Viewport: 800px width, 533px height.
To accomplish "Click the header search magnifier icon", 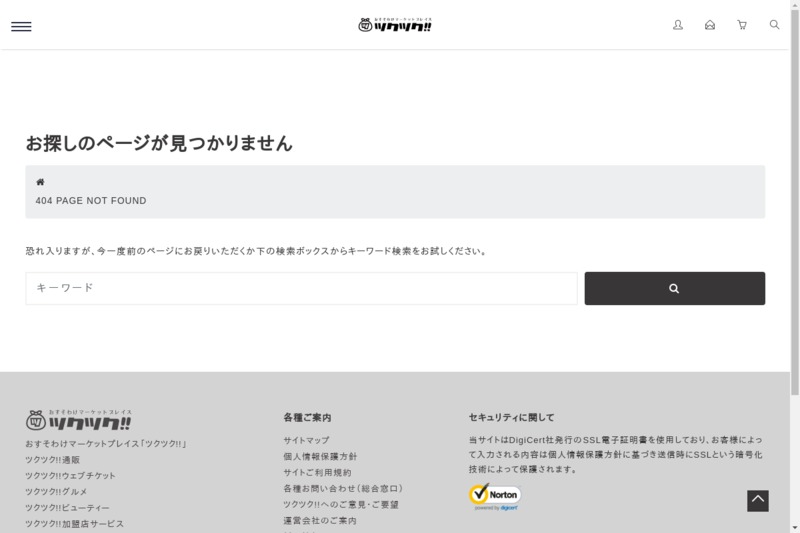I will (774, 25).
